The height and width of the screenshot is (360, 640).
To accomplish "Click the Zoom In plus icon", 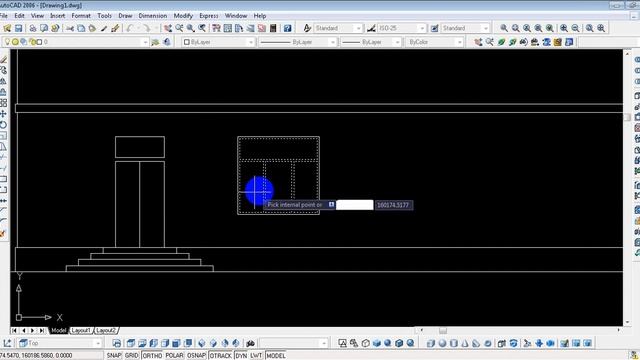I will (x=564, y=28).
